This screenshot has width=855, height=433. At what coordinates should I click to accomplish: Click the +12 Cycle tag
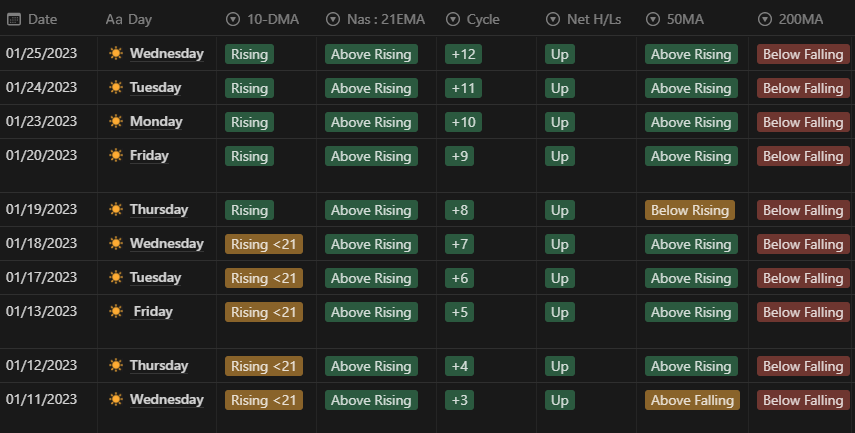tap(463, 54)
